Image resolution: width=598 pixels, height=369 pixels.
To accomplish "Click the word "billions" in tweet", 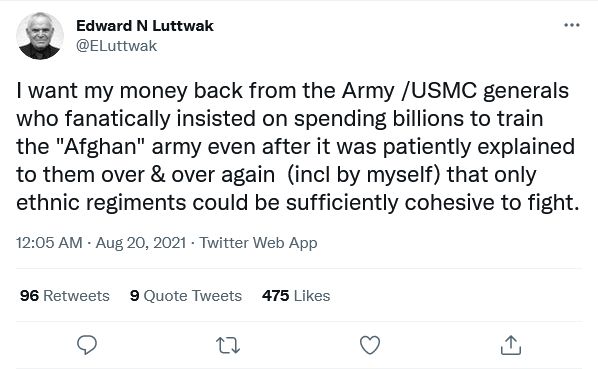I will pos(428,119).
